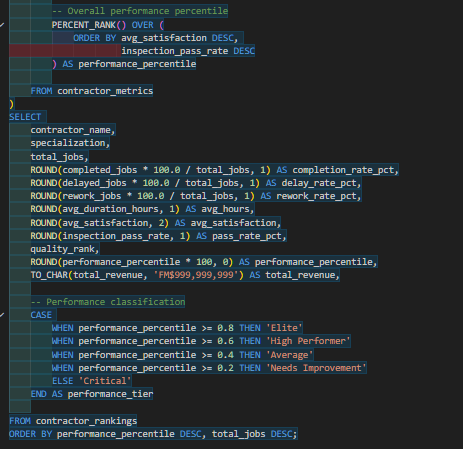The width and height of the screenshot is (463, 449).
Task: Click the 0.2 threshold value
Action: (225, 368)
